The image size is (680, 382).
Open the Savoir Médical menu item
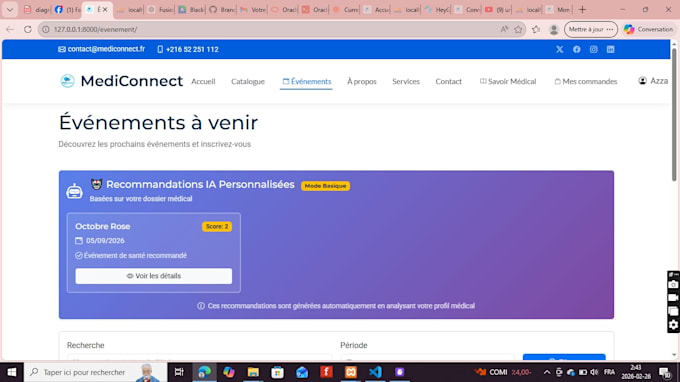point(508,82)
